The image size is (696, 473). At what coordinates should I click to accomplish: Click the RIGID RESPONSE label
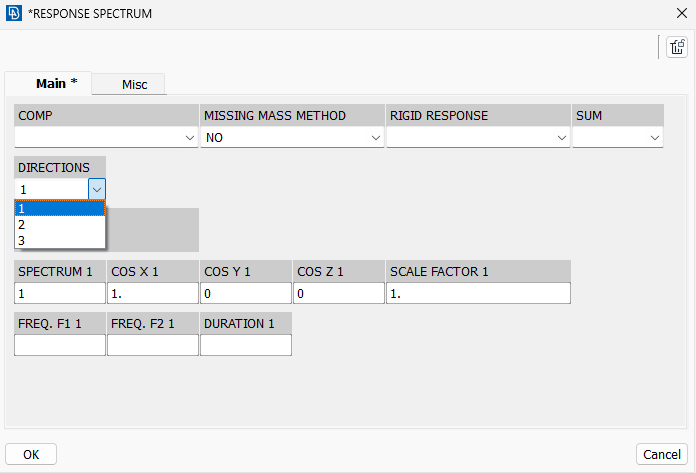coord(439,116)
